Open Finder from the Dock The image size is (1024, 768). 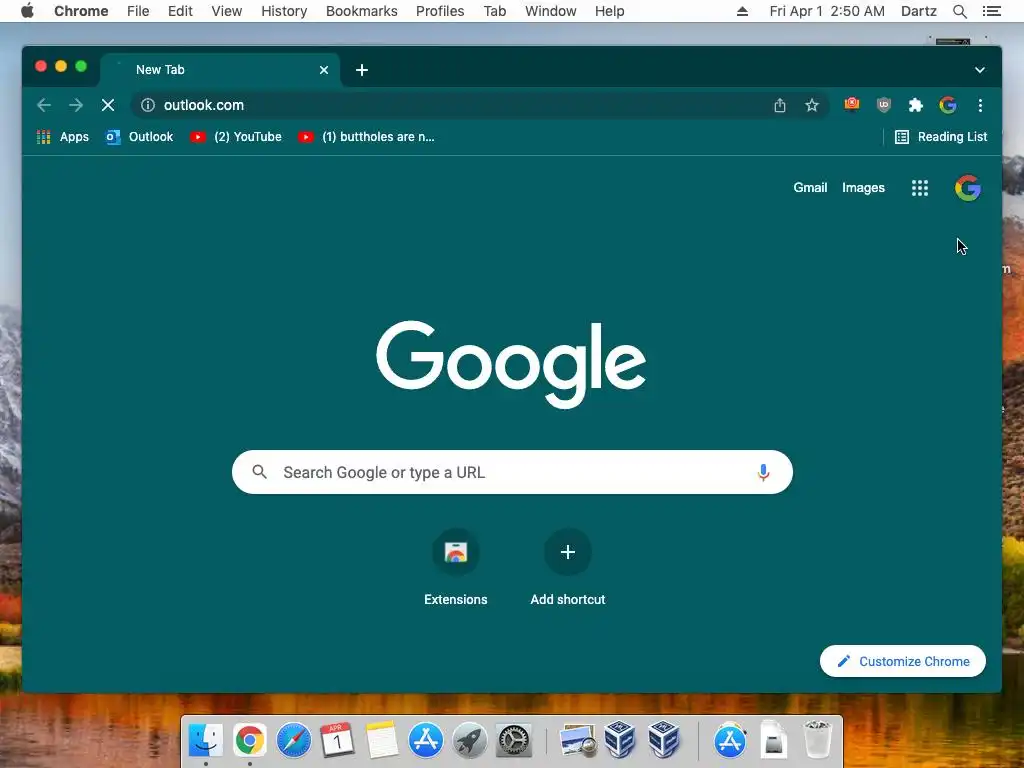206,741
